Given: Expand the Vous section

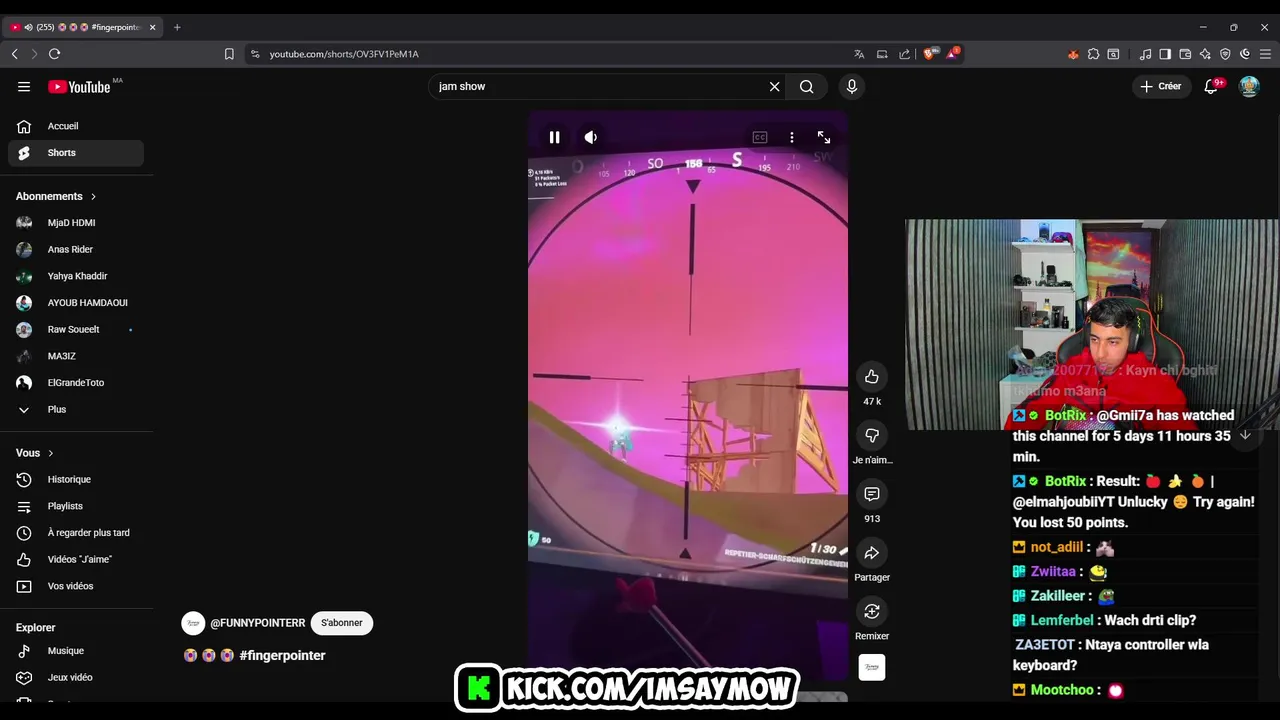Looking at the screenshot, I should (x=35, y=453).
